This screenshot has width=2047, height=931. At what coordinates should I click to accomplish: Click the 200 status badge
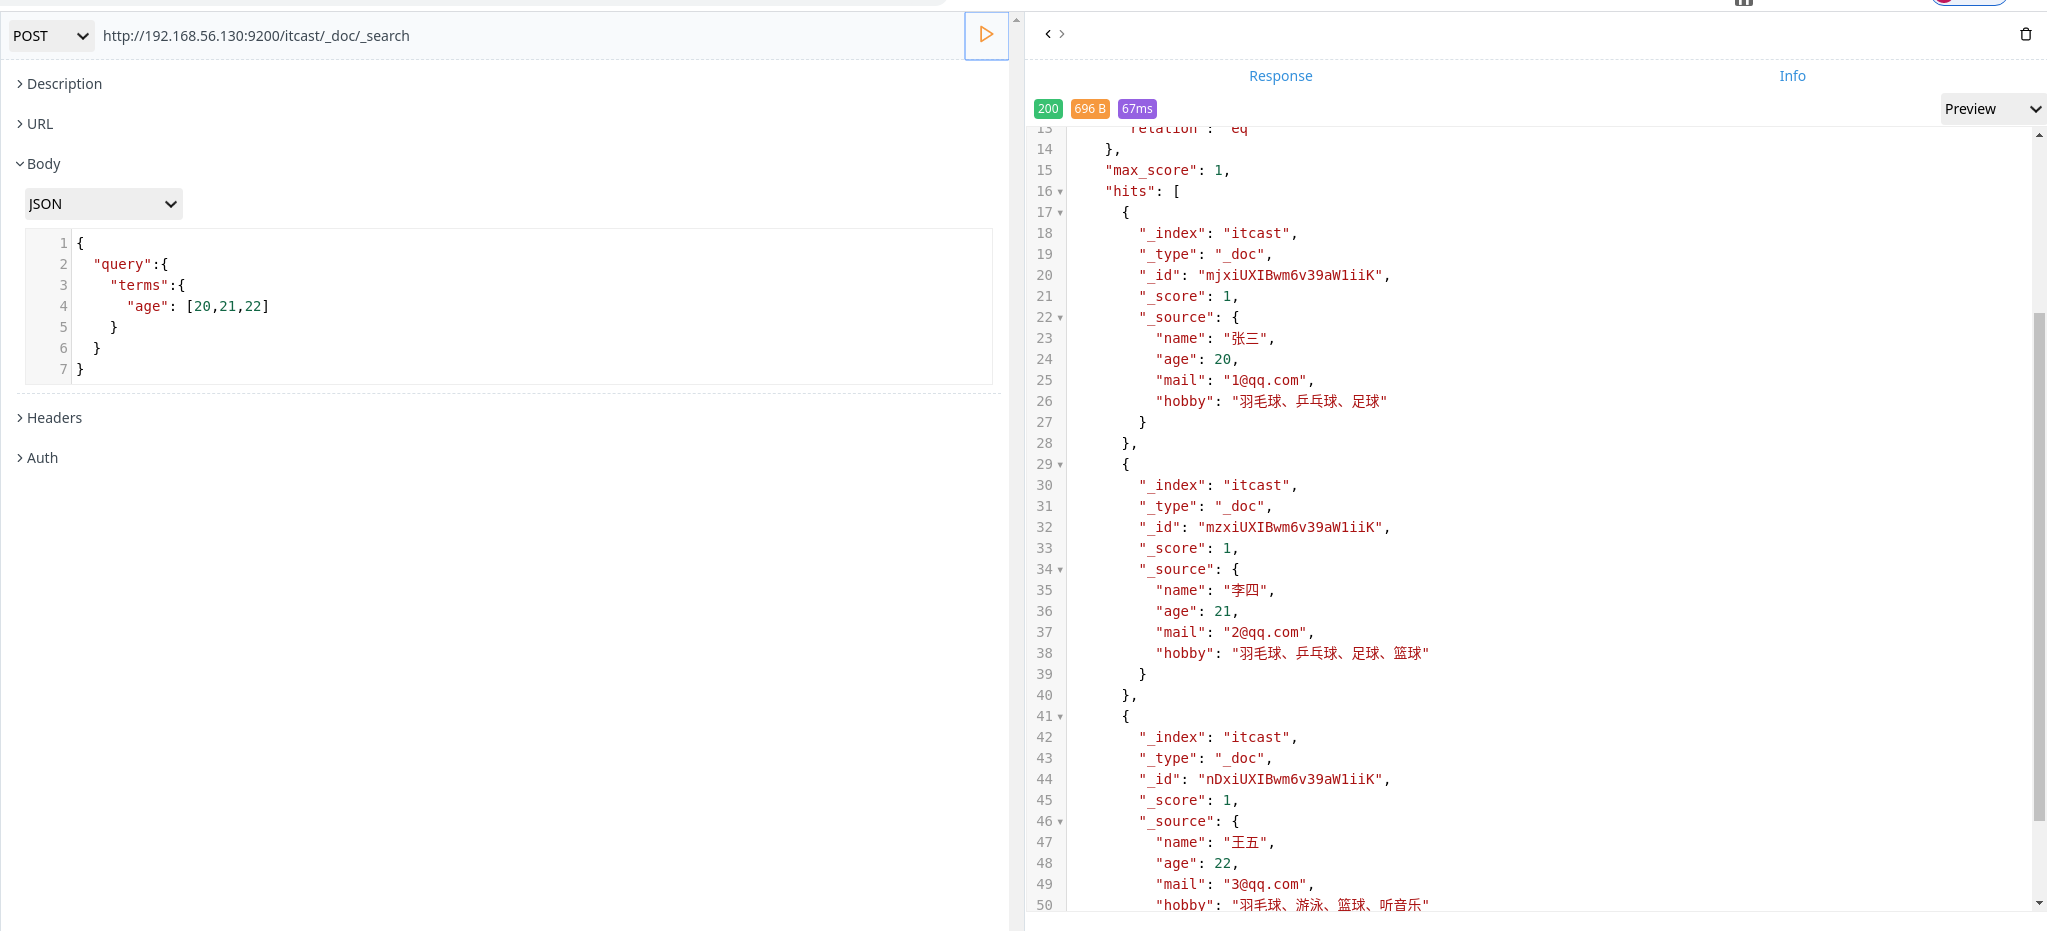pyautogui.click(x=1048, y=108)
